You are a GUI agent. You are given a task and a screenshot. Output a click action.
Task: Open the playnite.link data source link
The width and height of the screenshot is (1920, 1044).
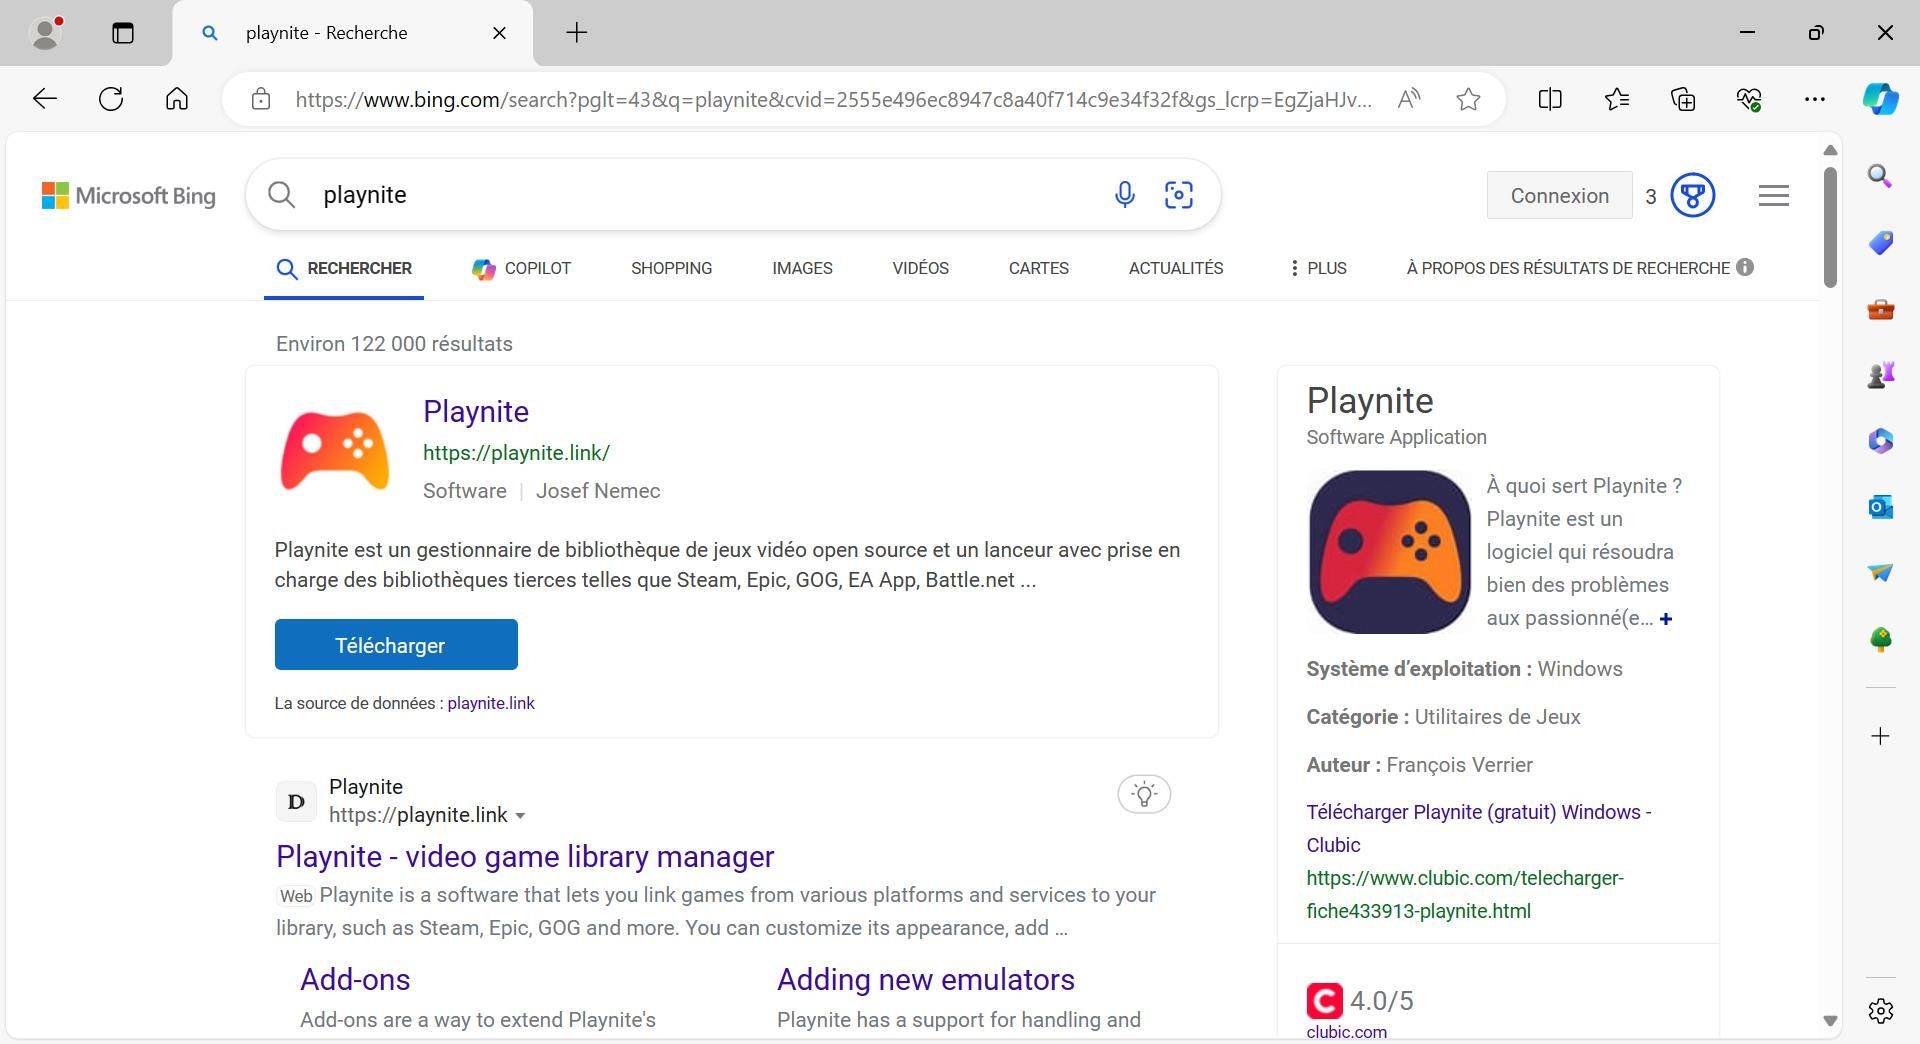pos(491,703)
